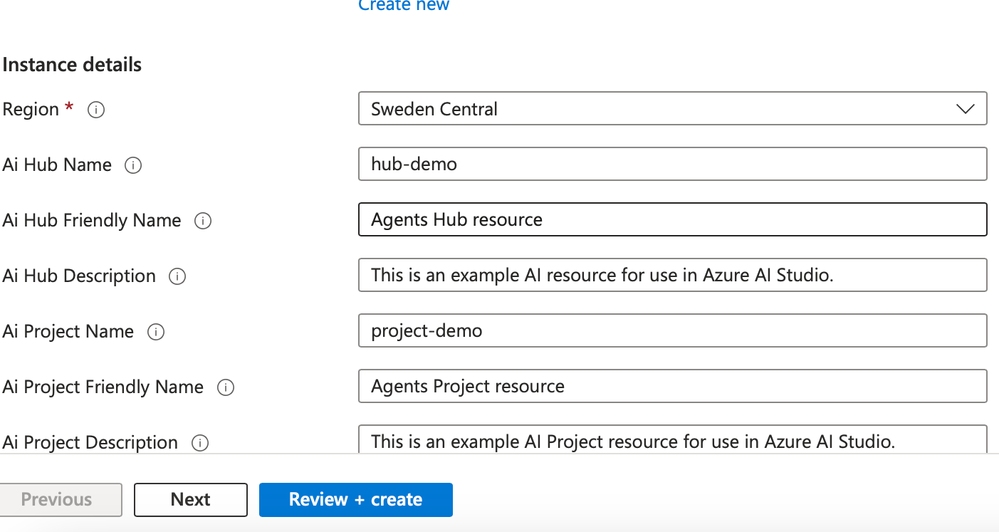The image size is (999, 532).
Task: Click the info icon next to Ai Project Name
Action: tap(156, 332)
